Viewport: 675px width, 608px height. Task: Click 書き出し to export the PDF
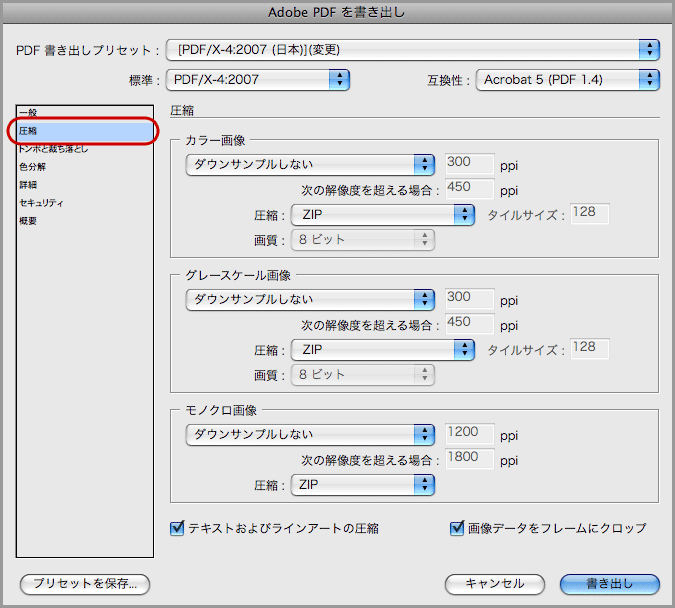(x=609, y=584)
